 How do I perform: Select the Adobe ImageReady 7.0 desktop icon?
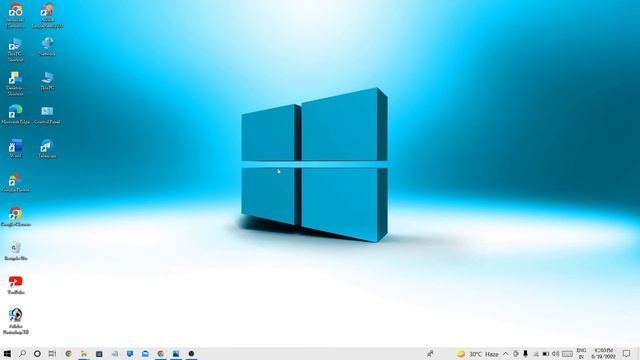pos(47,16)
